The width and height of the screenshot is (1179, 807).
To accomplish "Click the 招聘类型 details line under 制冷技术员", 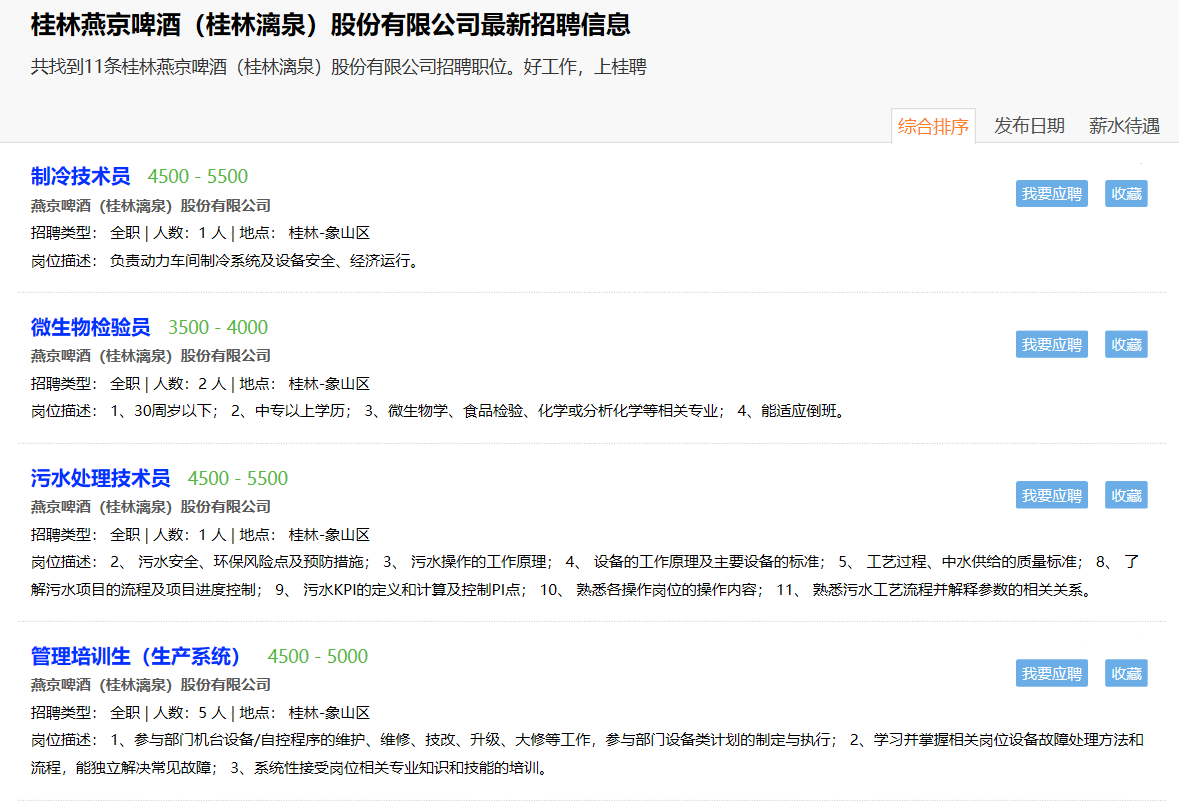I will click(201, 233).
